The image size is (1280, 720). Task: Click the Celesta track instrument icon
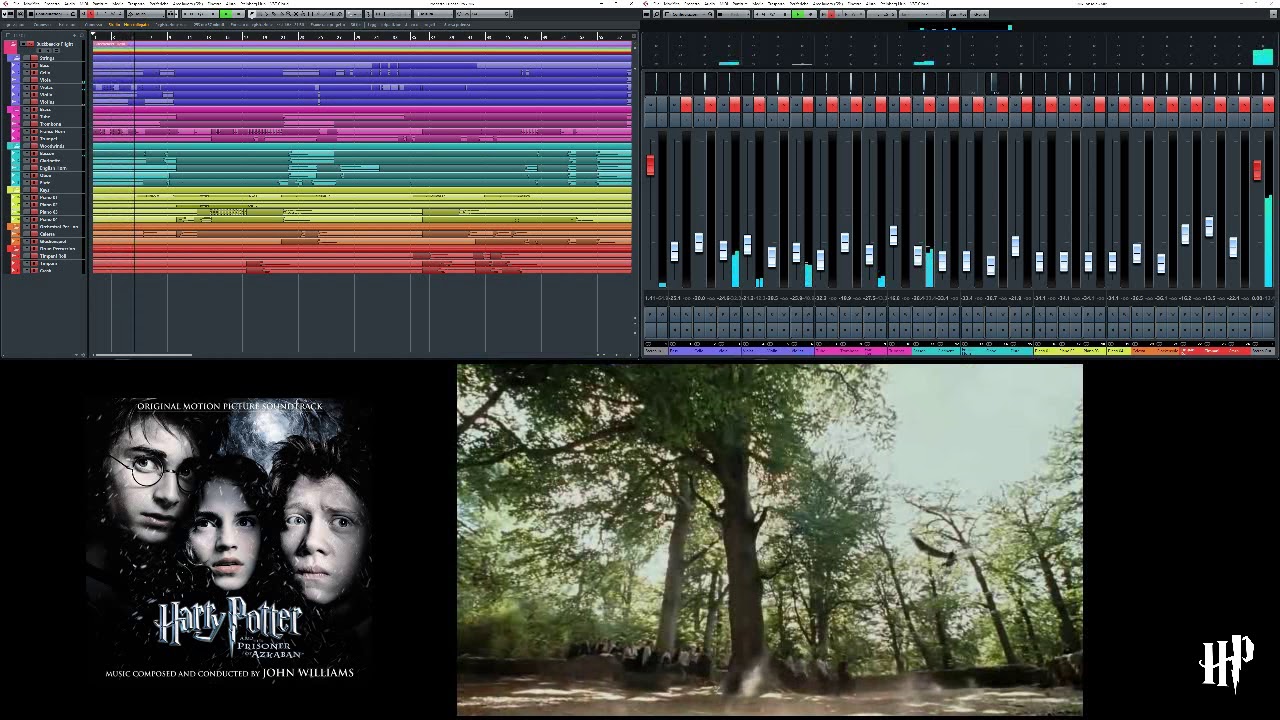pos(15,234)
